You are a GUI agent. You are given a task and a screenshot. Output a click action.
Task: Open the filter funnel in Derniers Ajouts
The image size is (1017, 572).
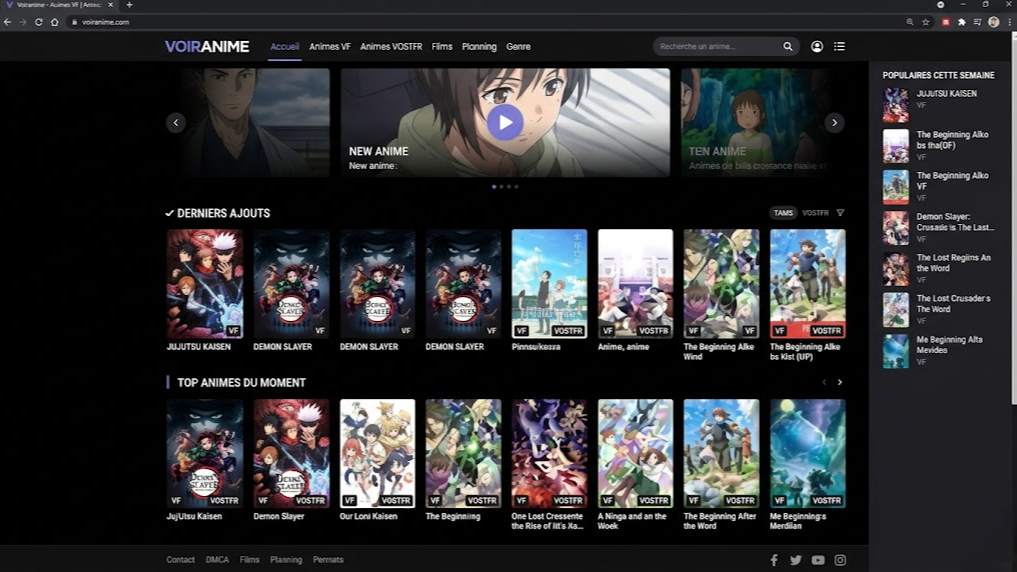click(x=840, y=213)
